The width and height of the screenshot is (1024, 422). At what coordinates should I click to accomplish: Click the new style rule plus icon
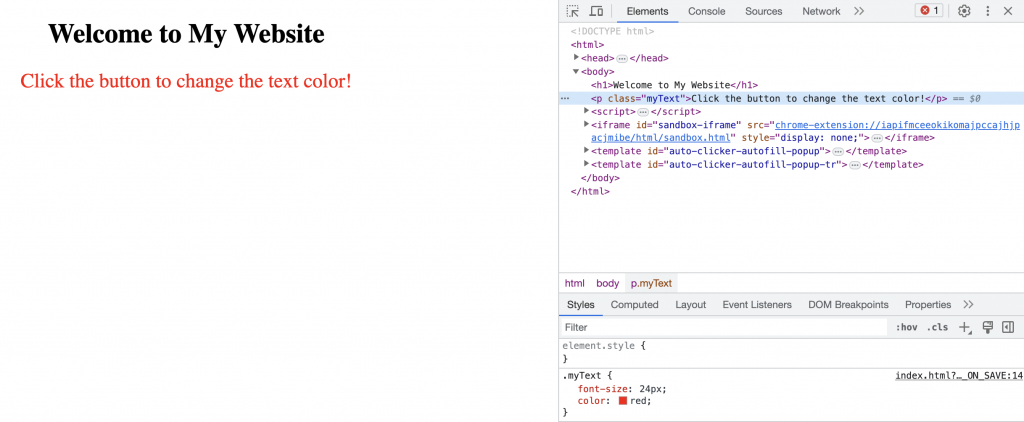[x=965, y=327]
